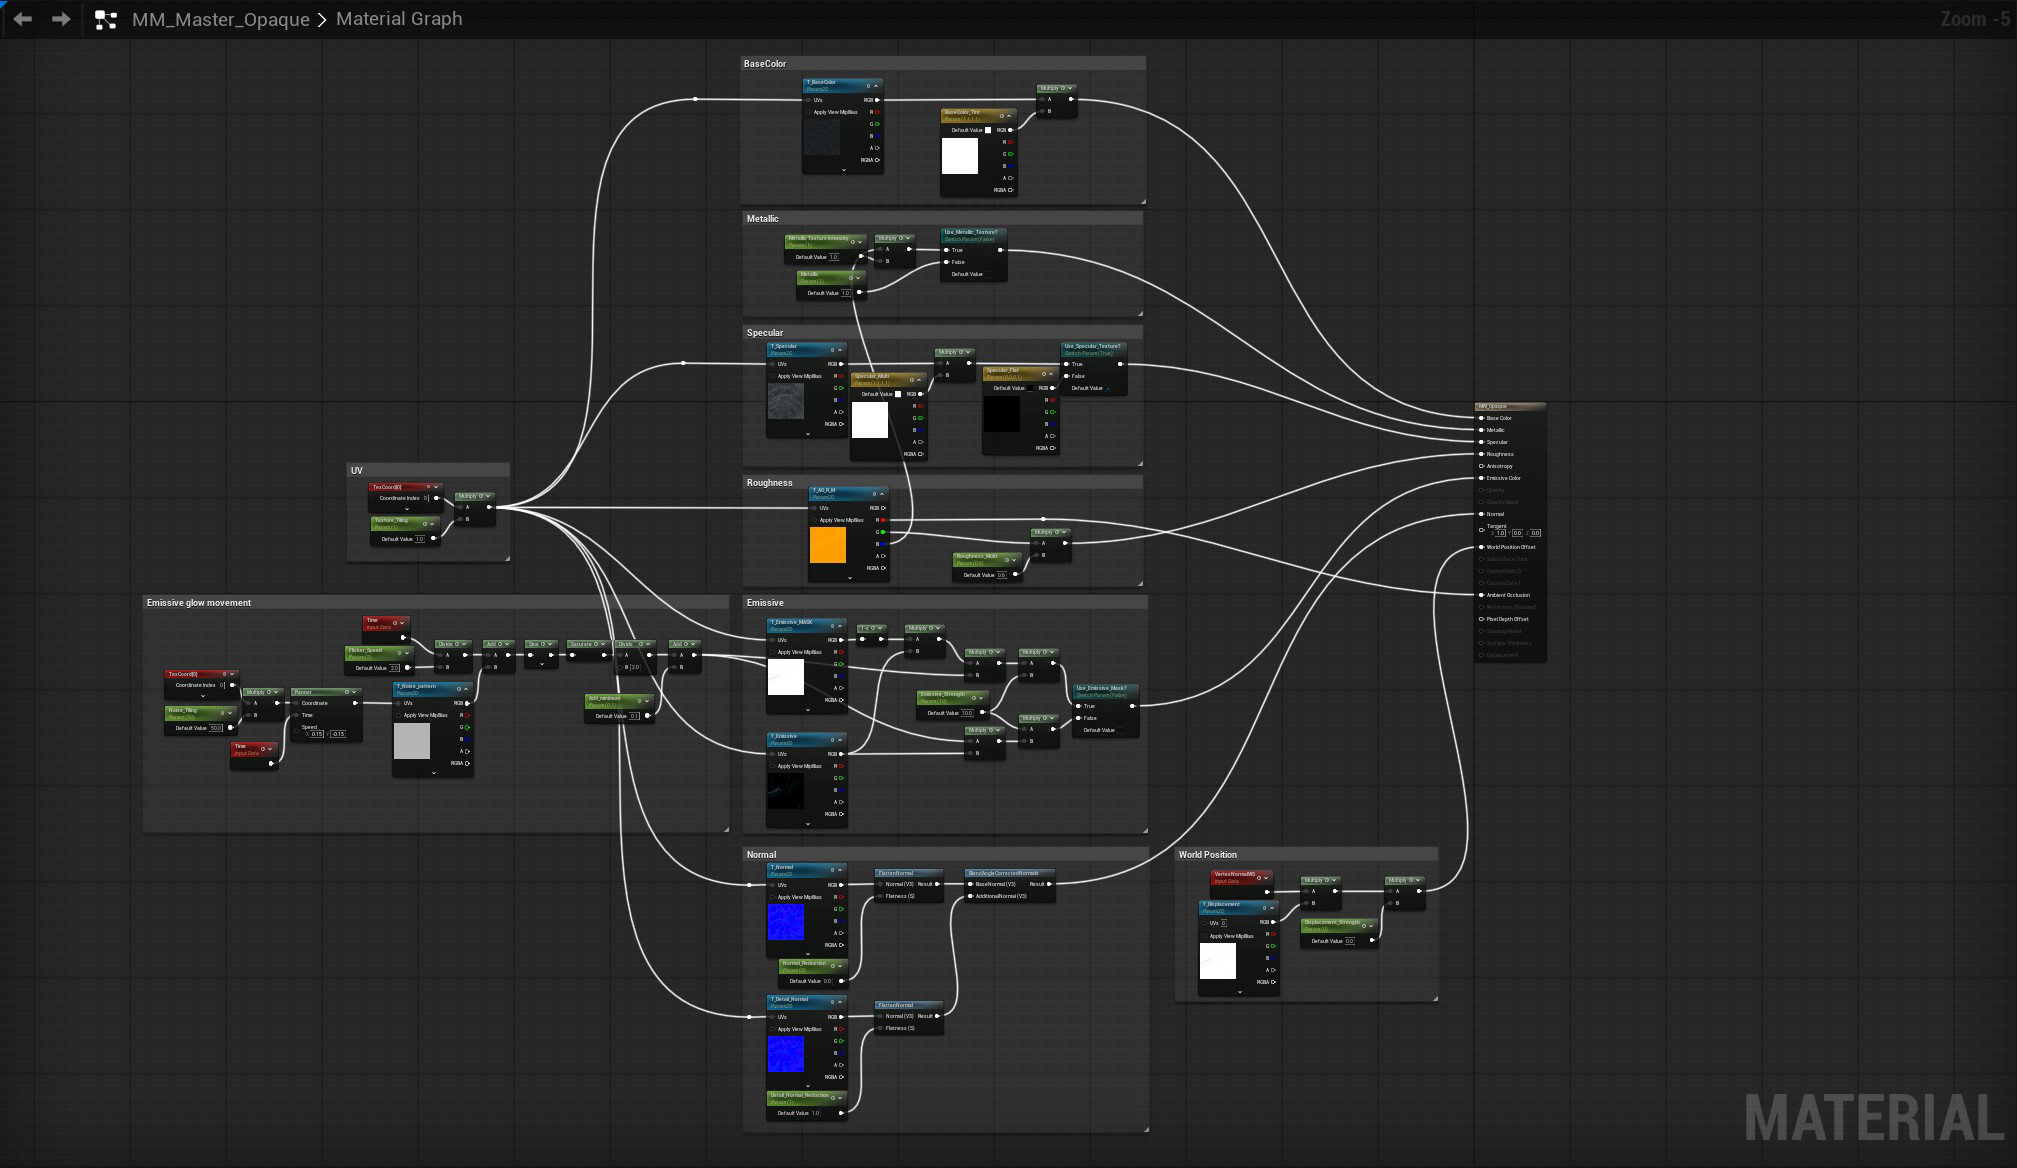The image size is (2017, 1168).
Task: Click the T_AO_R_M red R output pin
Action: (883, 520)
